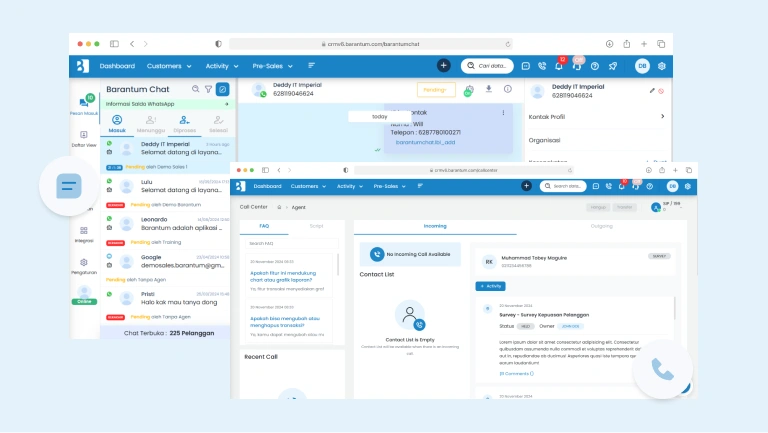Click blue compose icon in Barantum Chat header
Screen dimensions: 768x433
pyautogui.click(x=222, y=89)
